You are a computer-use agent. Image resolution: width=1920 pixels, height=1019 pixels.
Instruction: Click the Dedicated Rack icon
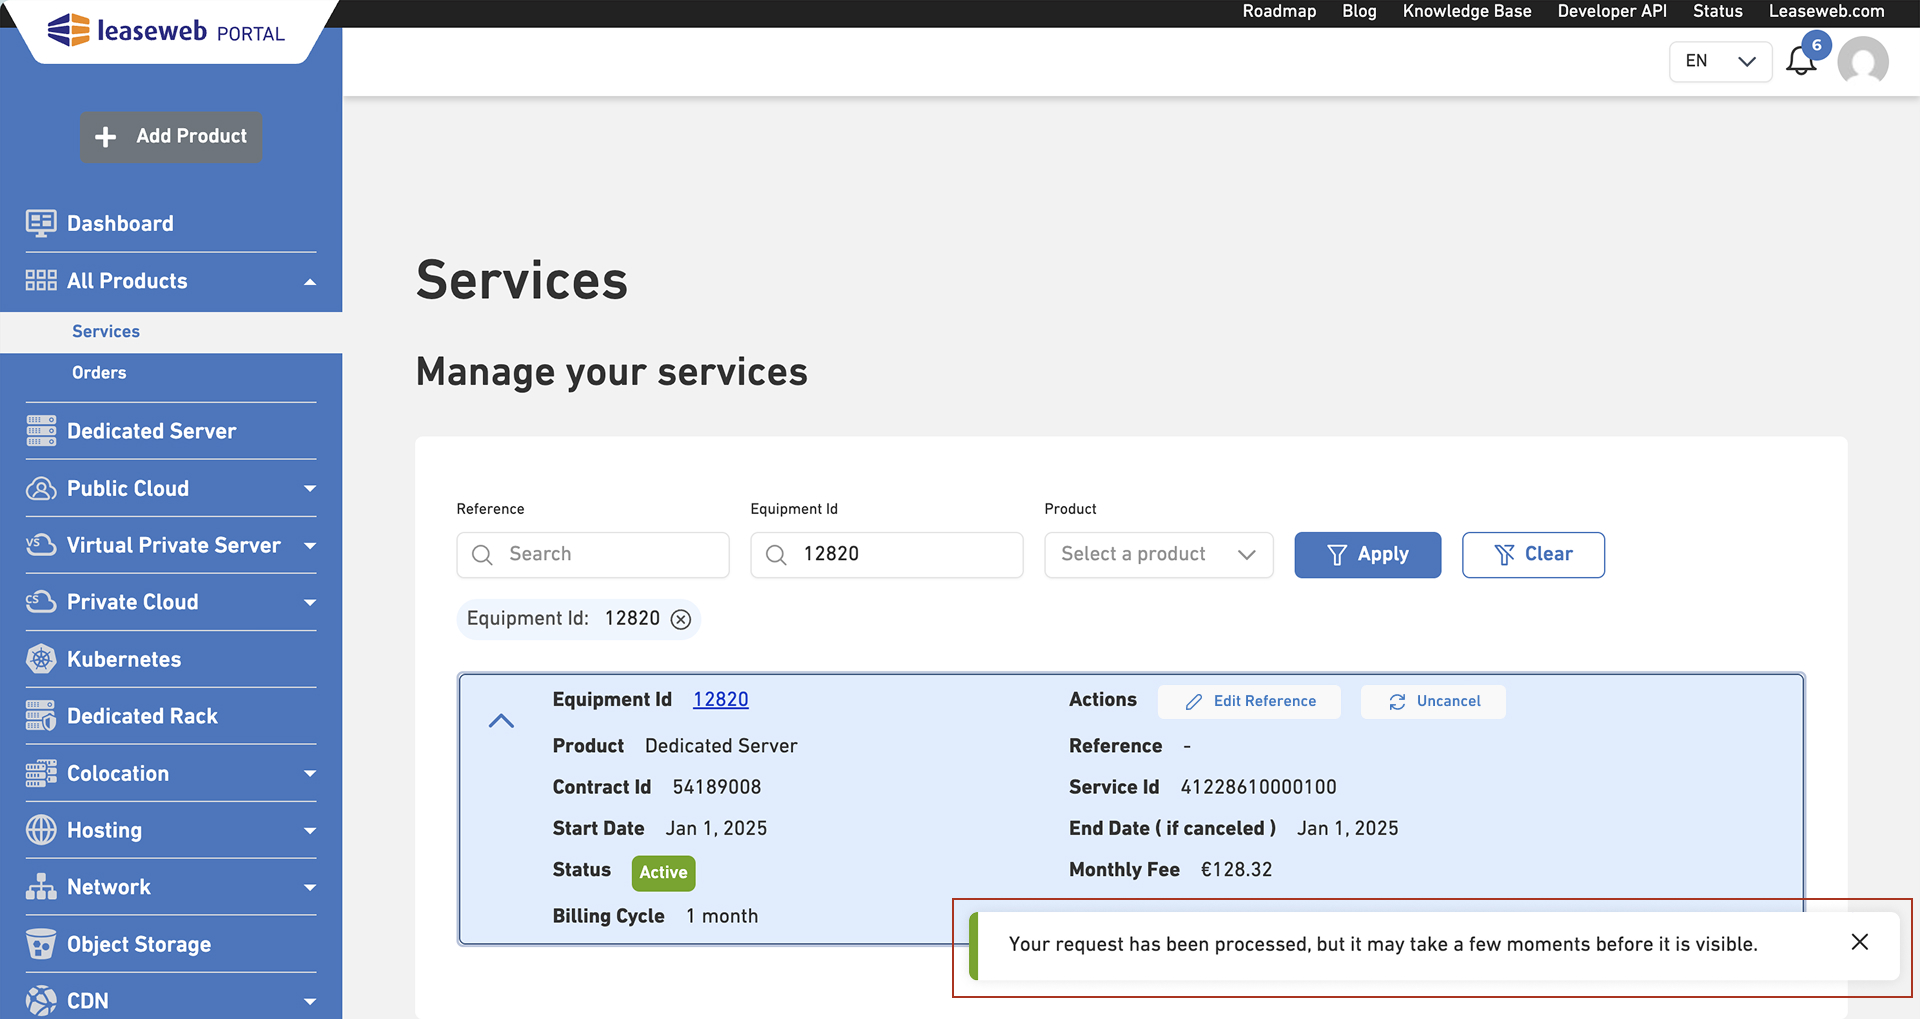click(x=41, y=716)
